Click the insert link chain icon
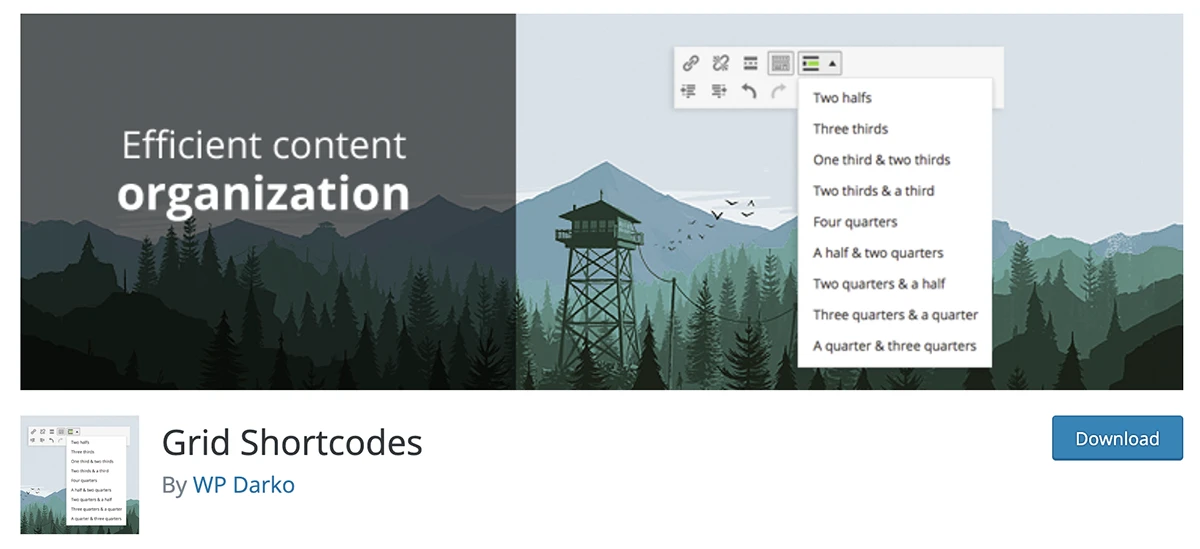The width and height of the screenshot is (1200, 549). [x=690, y=63]
